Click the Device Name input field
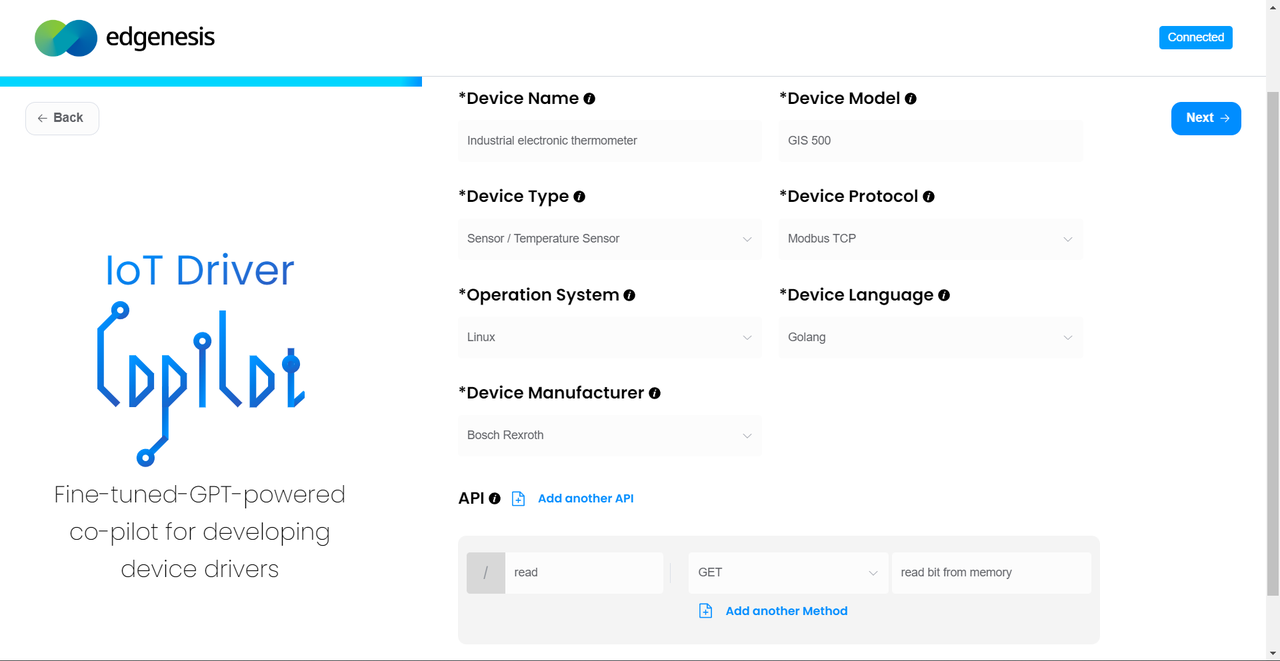This screenshot has width=1280, height=661. (x=609, y=141)
